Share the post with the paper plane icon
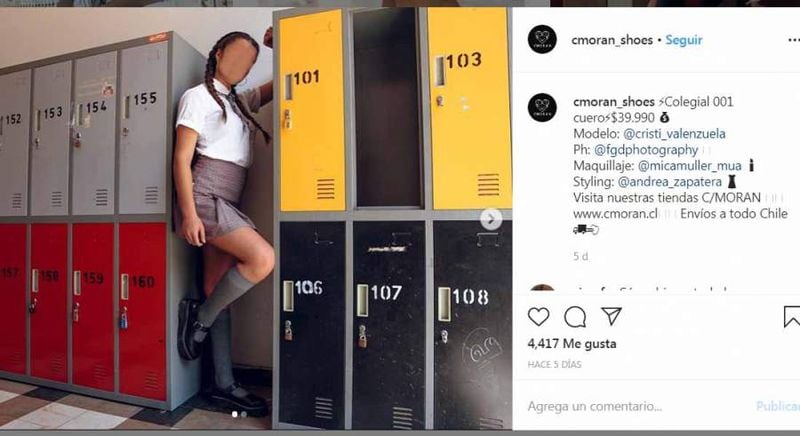Image resolution: width=800 pixels, height=436 pixels. (x=611, y=316)
